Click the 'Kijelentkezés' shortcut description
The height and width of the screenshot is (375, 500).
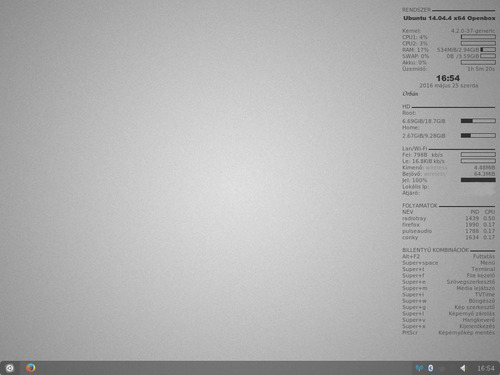(x=477, y=326)
